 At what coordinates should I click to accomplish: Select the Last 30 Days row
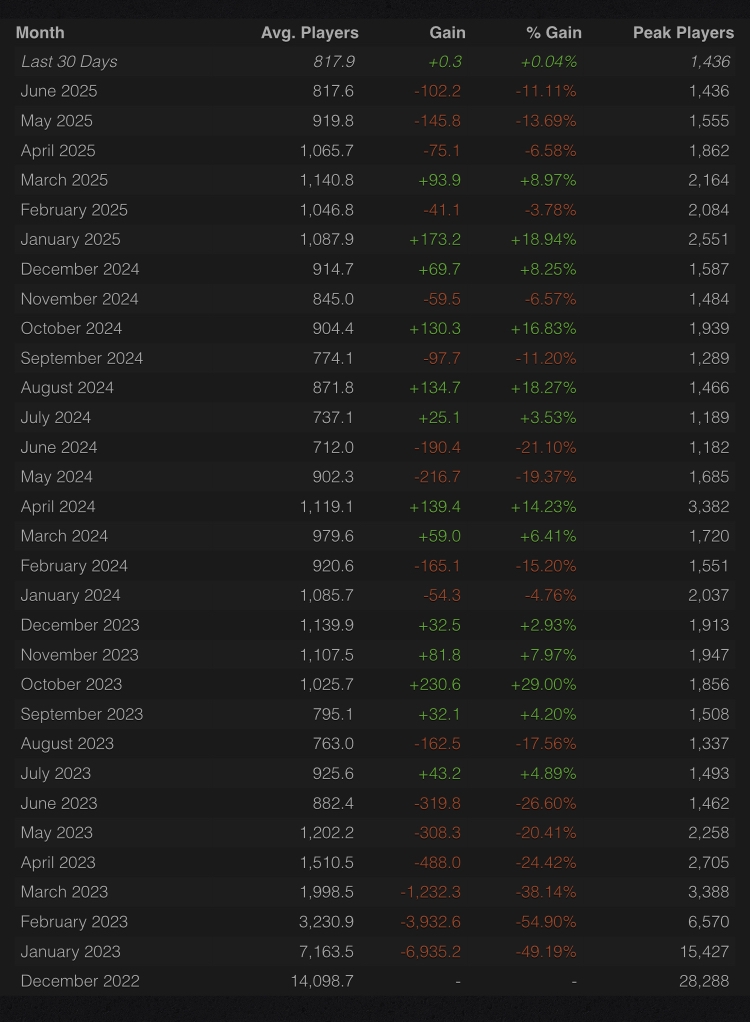pos(375,61)
